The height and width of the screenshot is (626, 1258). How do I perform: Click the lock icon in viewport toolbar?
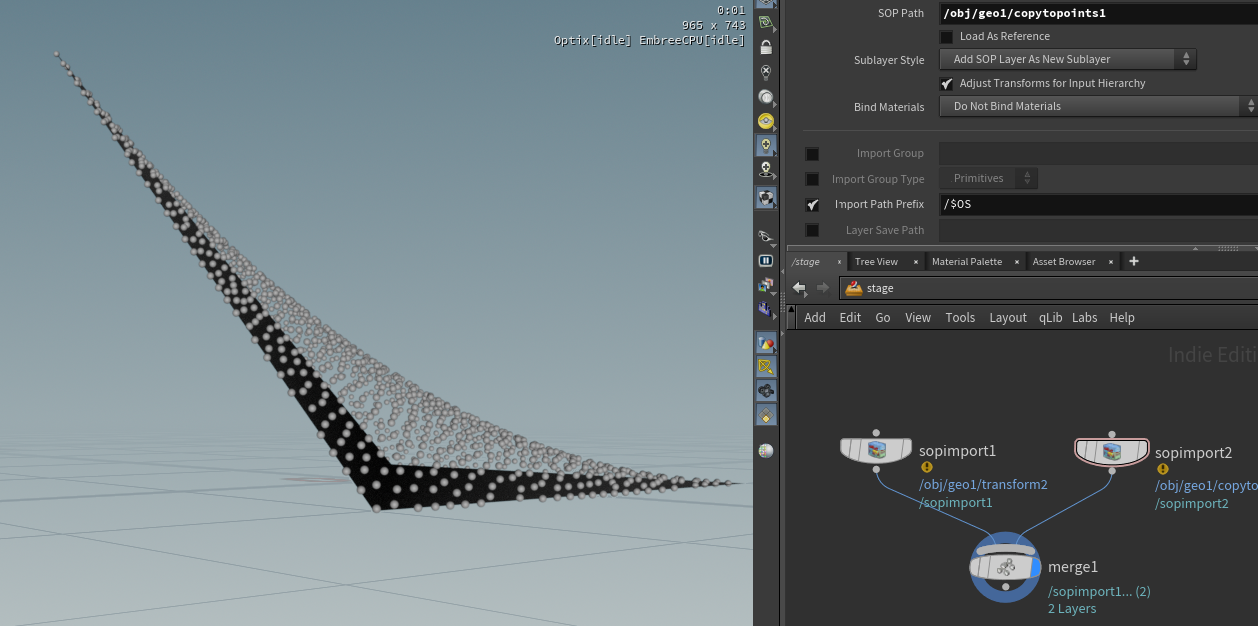click(x=766, y=47)
